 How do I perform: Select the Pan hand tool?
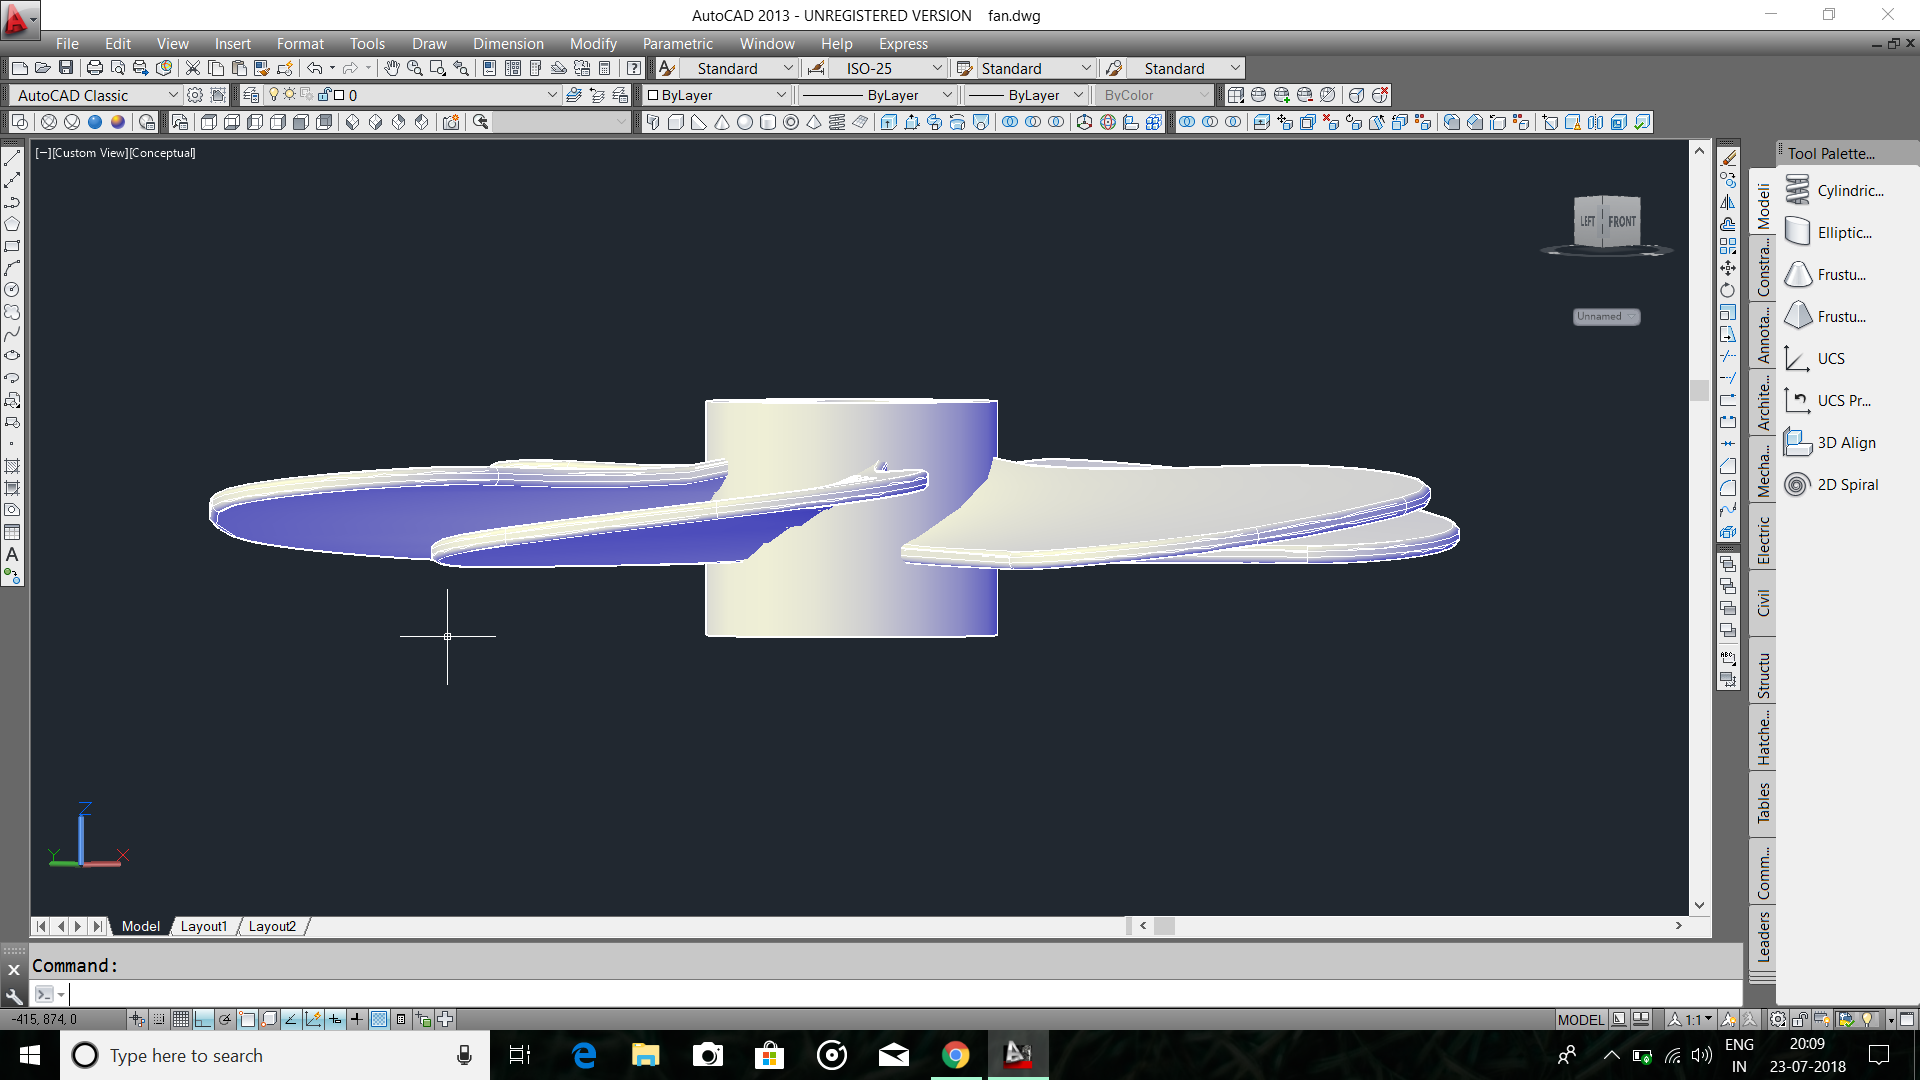pos(391,68)
